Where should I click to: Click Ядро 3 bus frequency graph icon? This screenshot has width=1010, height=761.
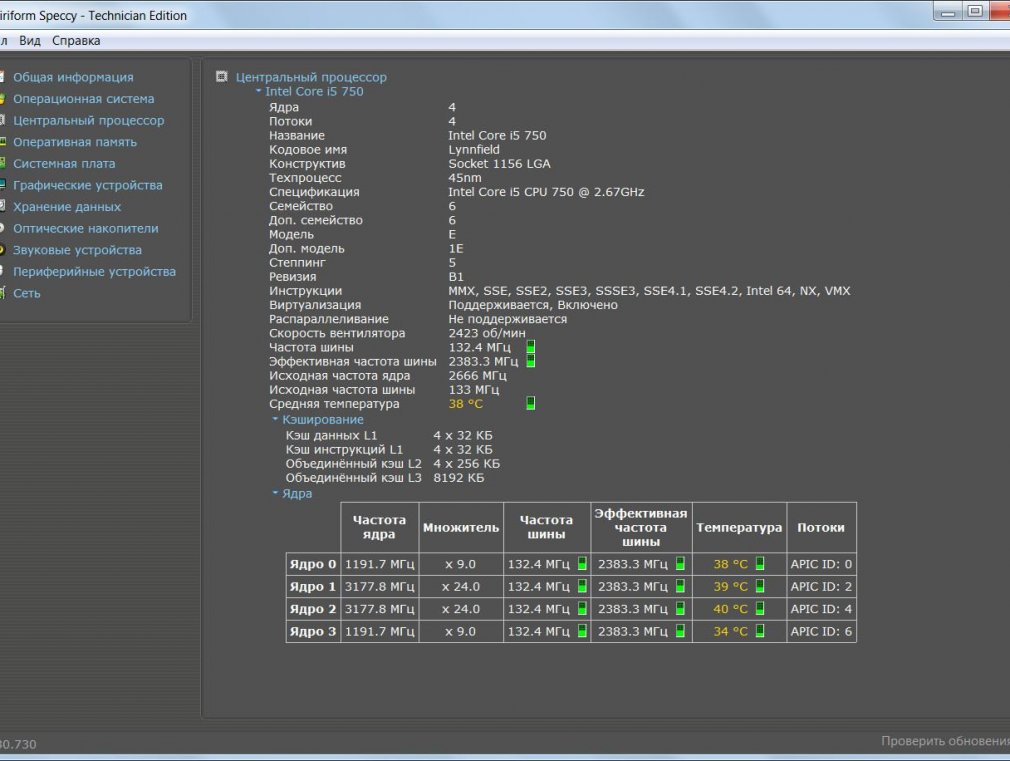582,631
